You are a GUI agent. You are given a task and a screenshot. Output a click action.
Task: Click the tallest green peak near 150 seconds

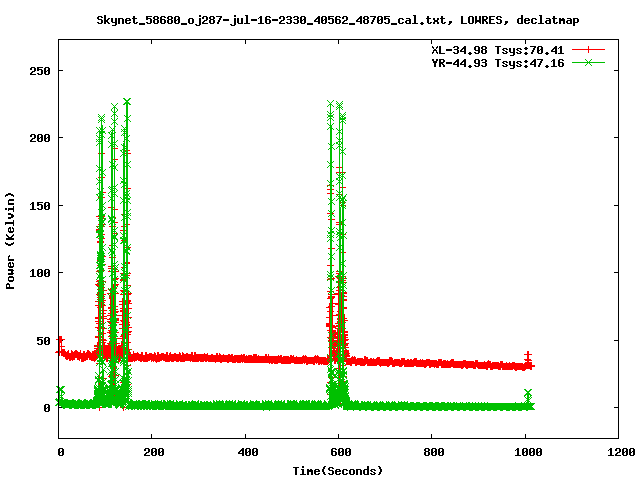pyautogui.click(x=127, y=102)
